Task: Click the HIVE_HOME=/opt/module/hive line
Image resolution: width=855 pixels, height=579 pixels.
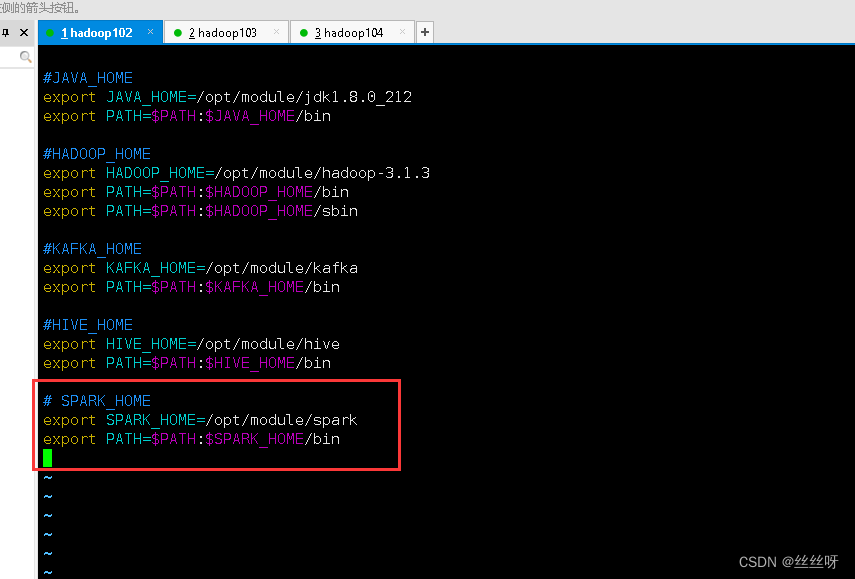Action: [x=191, y=344]
